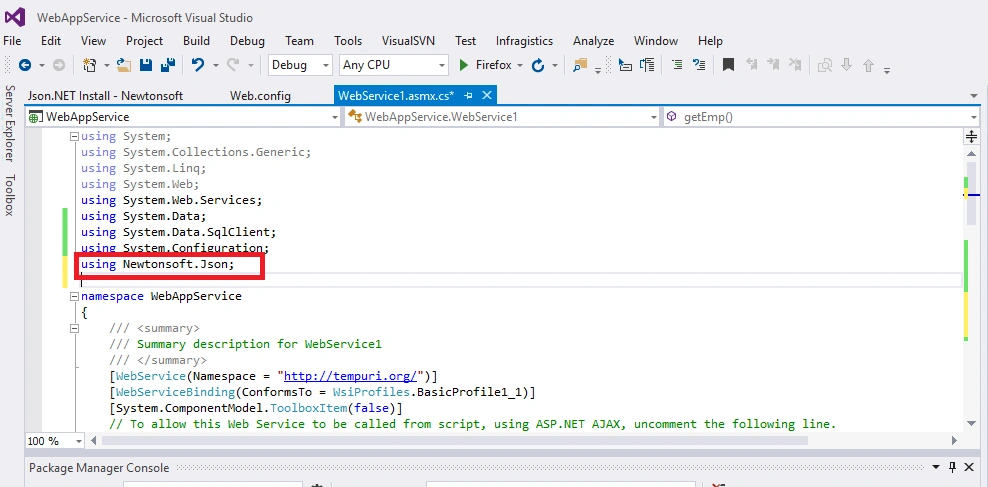Click the Open File folder icon
This screenshot has height=487, width=988.
pyautogui.click(x=124, y=65)
